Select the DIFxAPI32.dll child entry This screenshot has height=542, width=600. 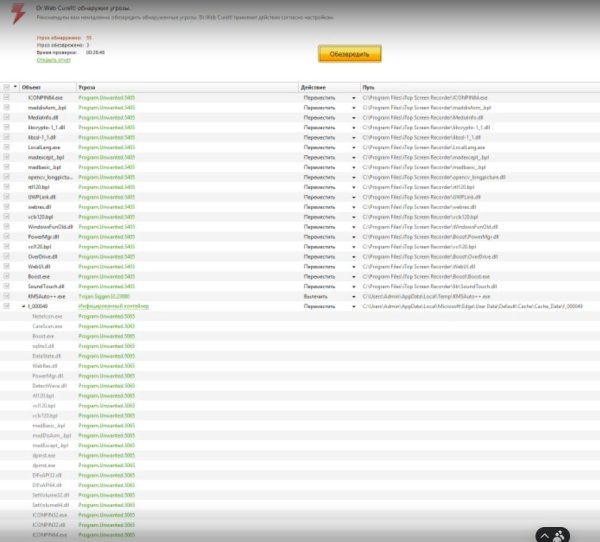pyautogui.click(x=47, y=475)
